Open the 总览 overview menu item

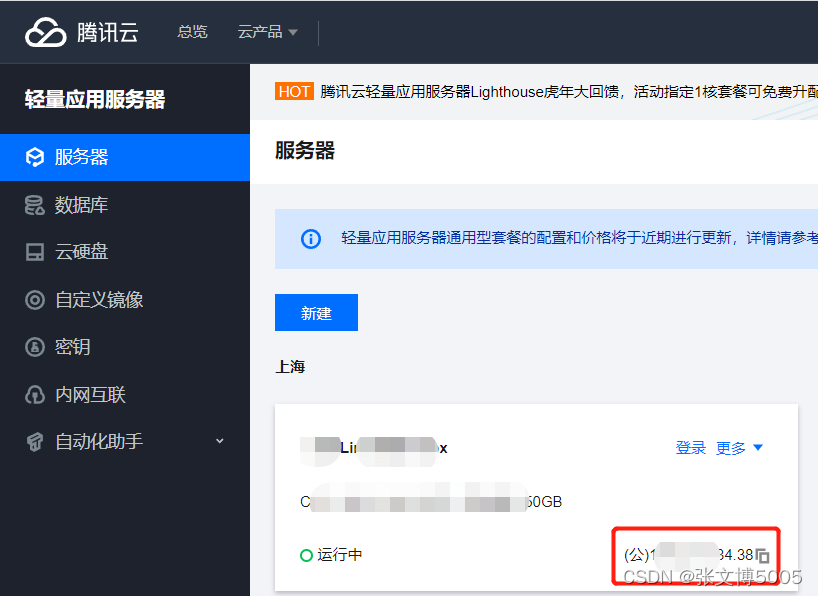click(x=193, y=32)
